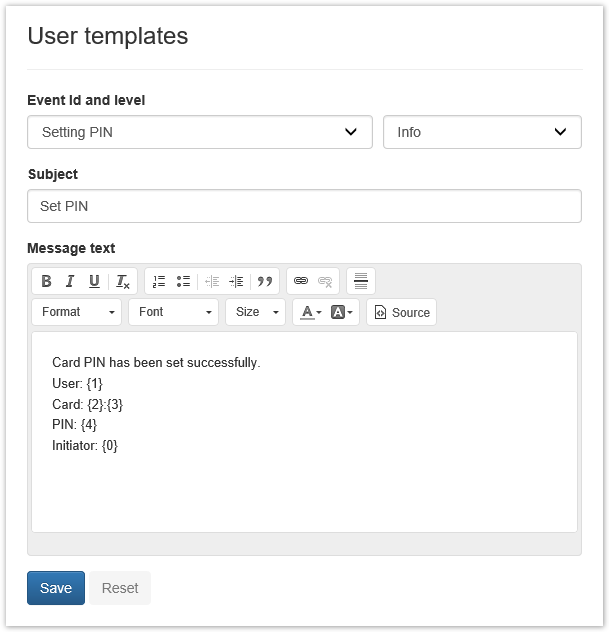The height and width of the screenshot is (632, 609).
Task: Switch editor to Source view
Action: pos(401,312)
